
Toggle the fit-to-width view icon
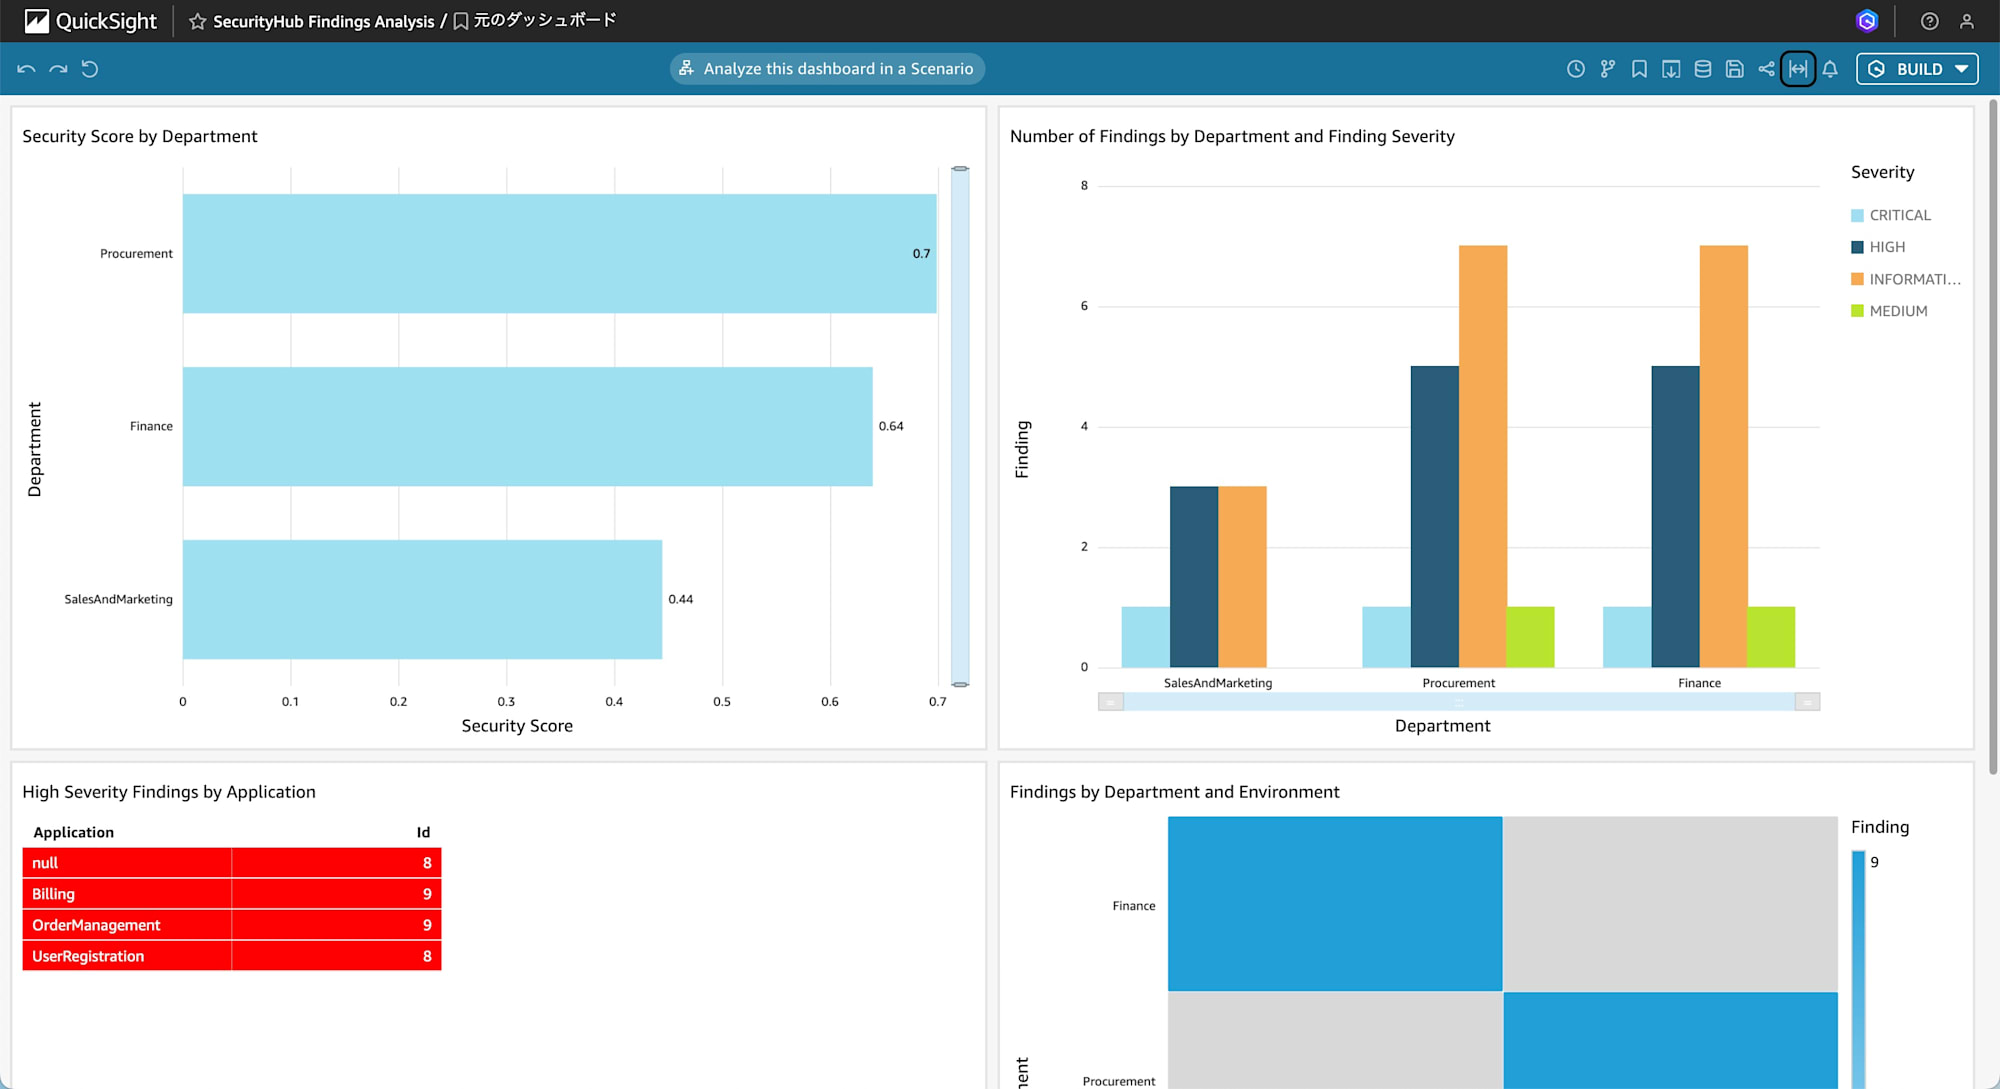tap(1798, 69)
